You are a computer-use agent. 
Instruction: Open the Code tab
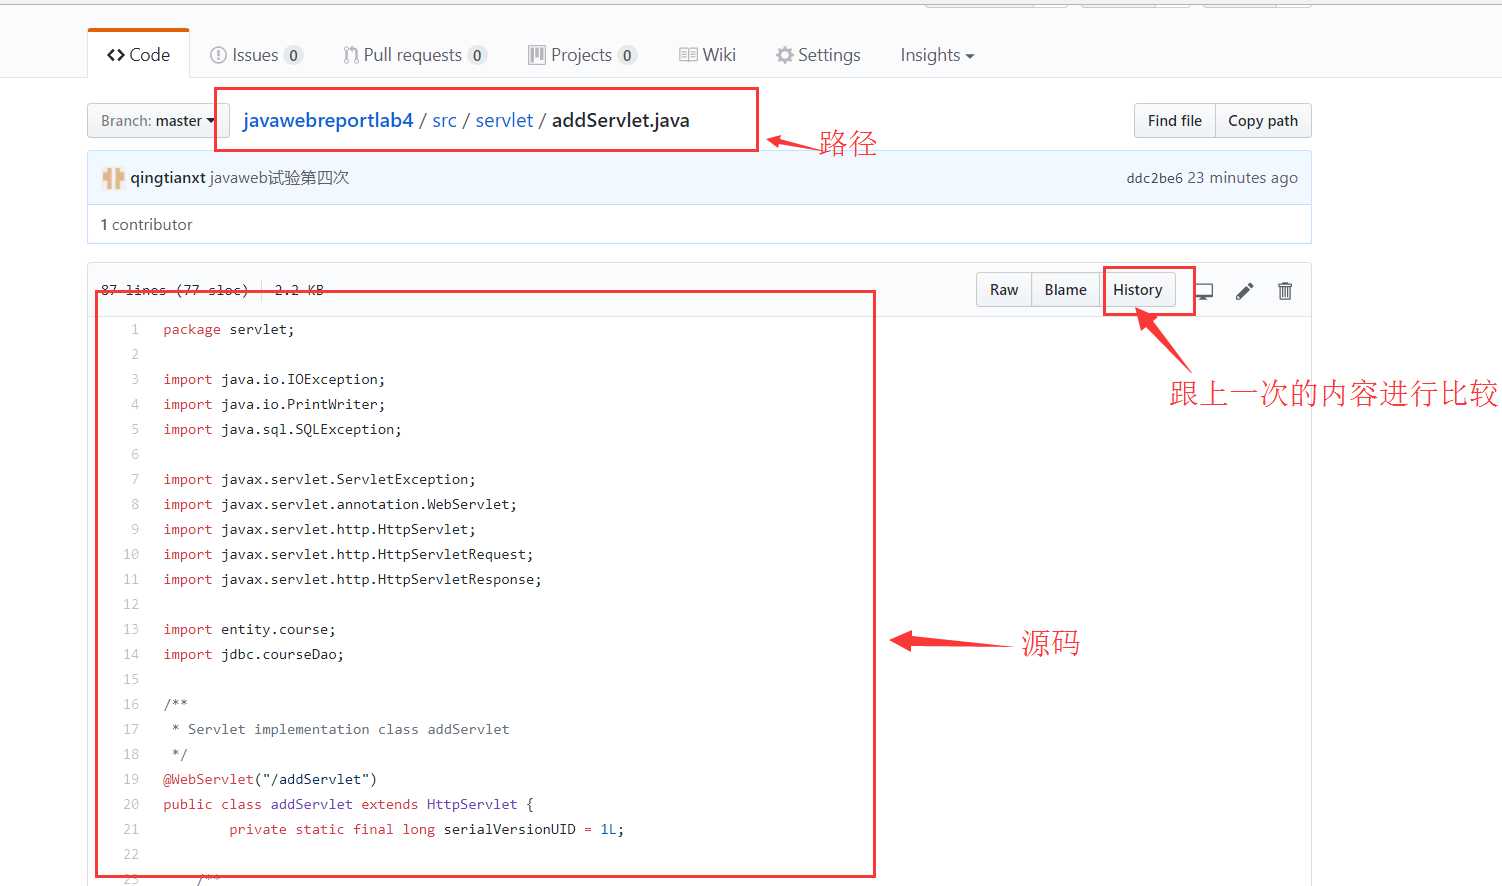138,55
